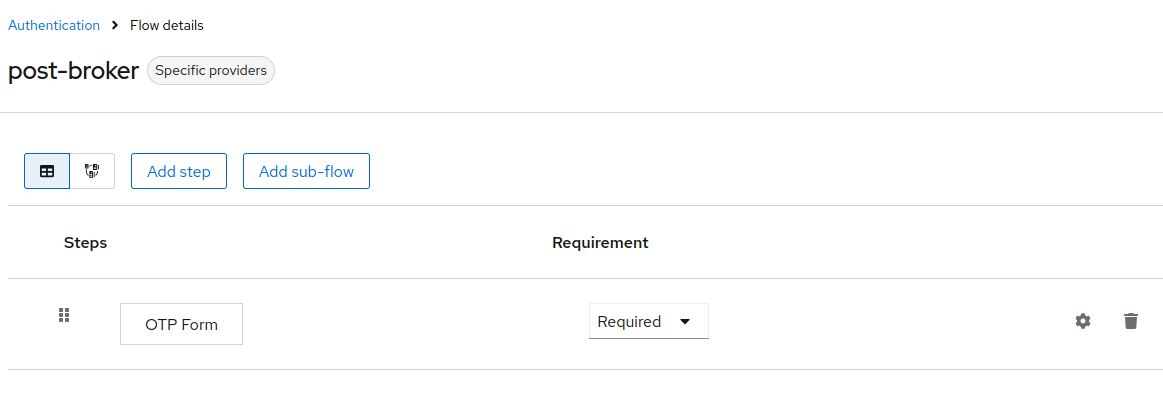Click blank area below the steps table

point(580,392)
